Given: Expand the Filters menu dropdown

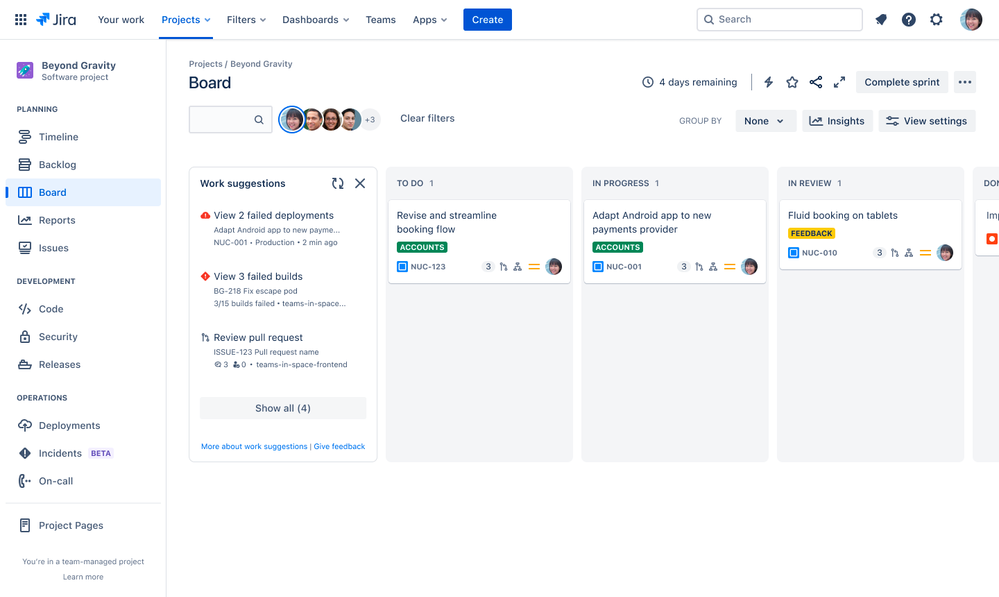Looking at the screenshot, I should coord(246,19).
